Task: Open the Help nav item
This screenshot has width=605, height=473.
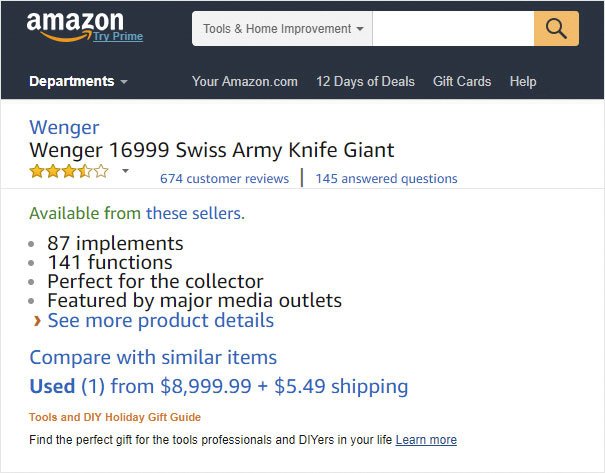Action: coord(523,81)
